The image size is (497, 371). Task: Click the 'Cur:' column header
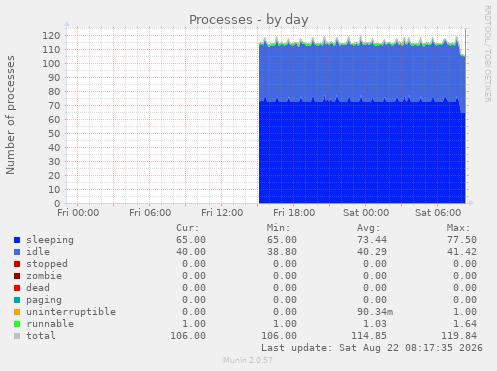188,228
